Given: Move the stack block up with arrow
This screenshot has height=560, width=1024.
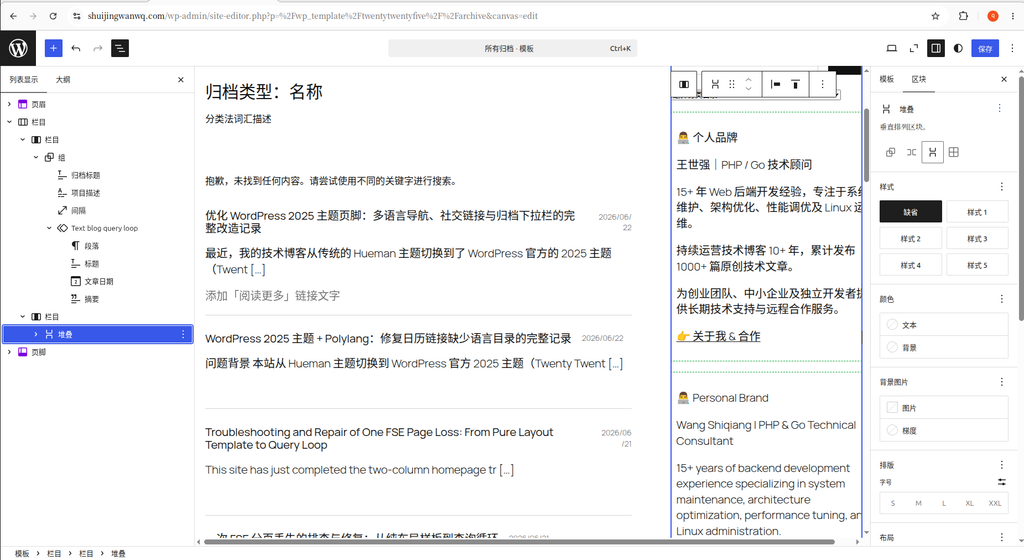Looking at the screenshot, I should 748,80.
